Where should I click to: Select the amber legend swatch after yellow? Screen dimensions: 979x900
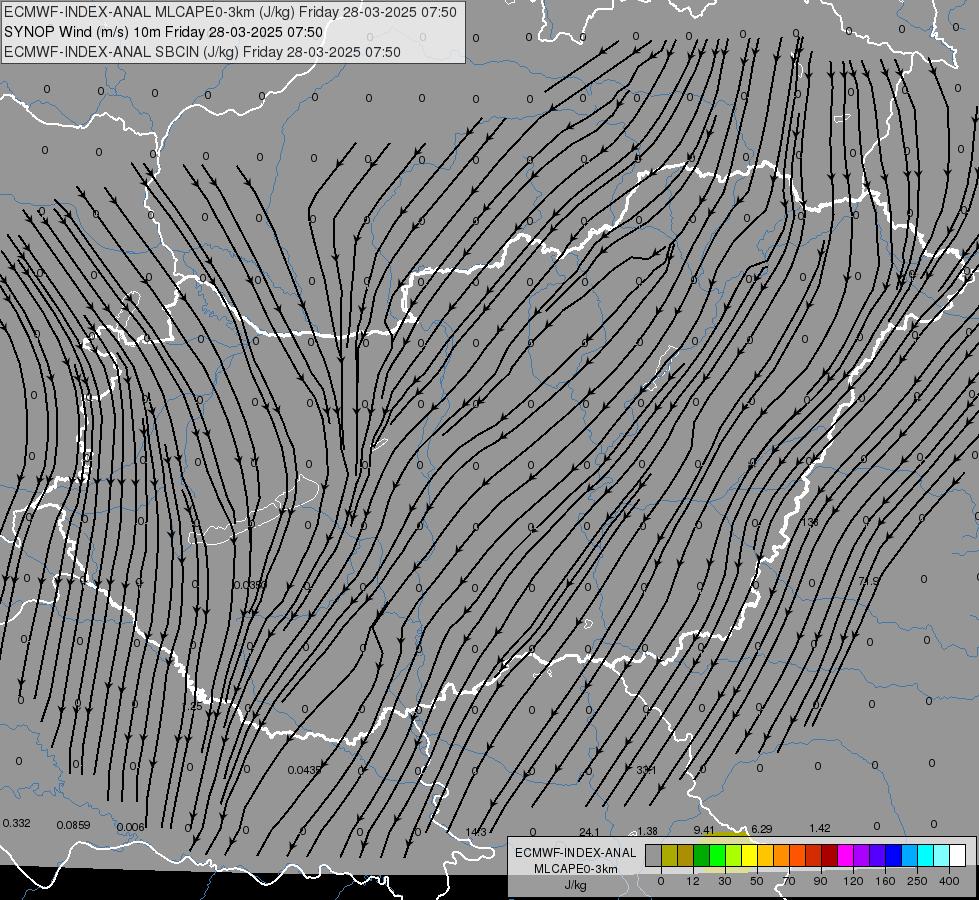tap(766, 855)
